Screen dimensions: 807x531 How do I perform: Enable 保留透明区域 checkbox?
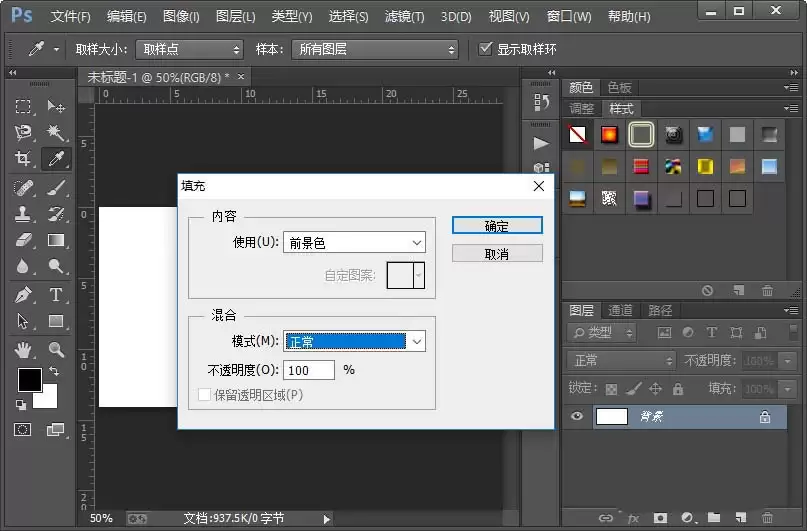coord(204,395)
